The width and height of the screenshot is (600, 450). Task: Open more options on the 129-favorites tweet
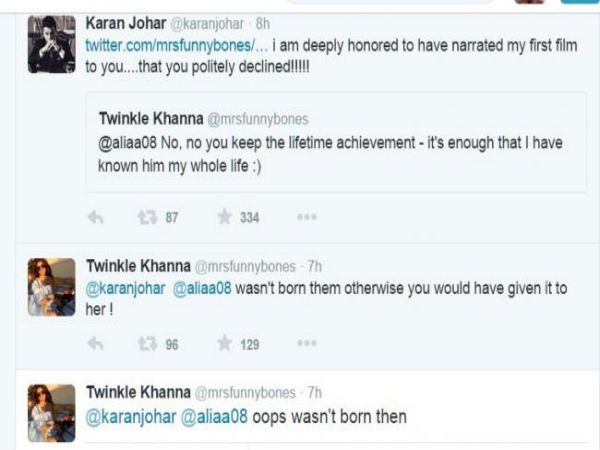306,343
